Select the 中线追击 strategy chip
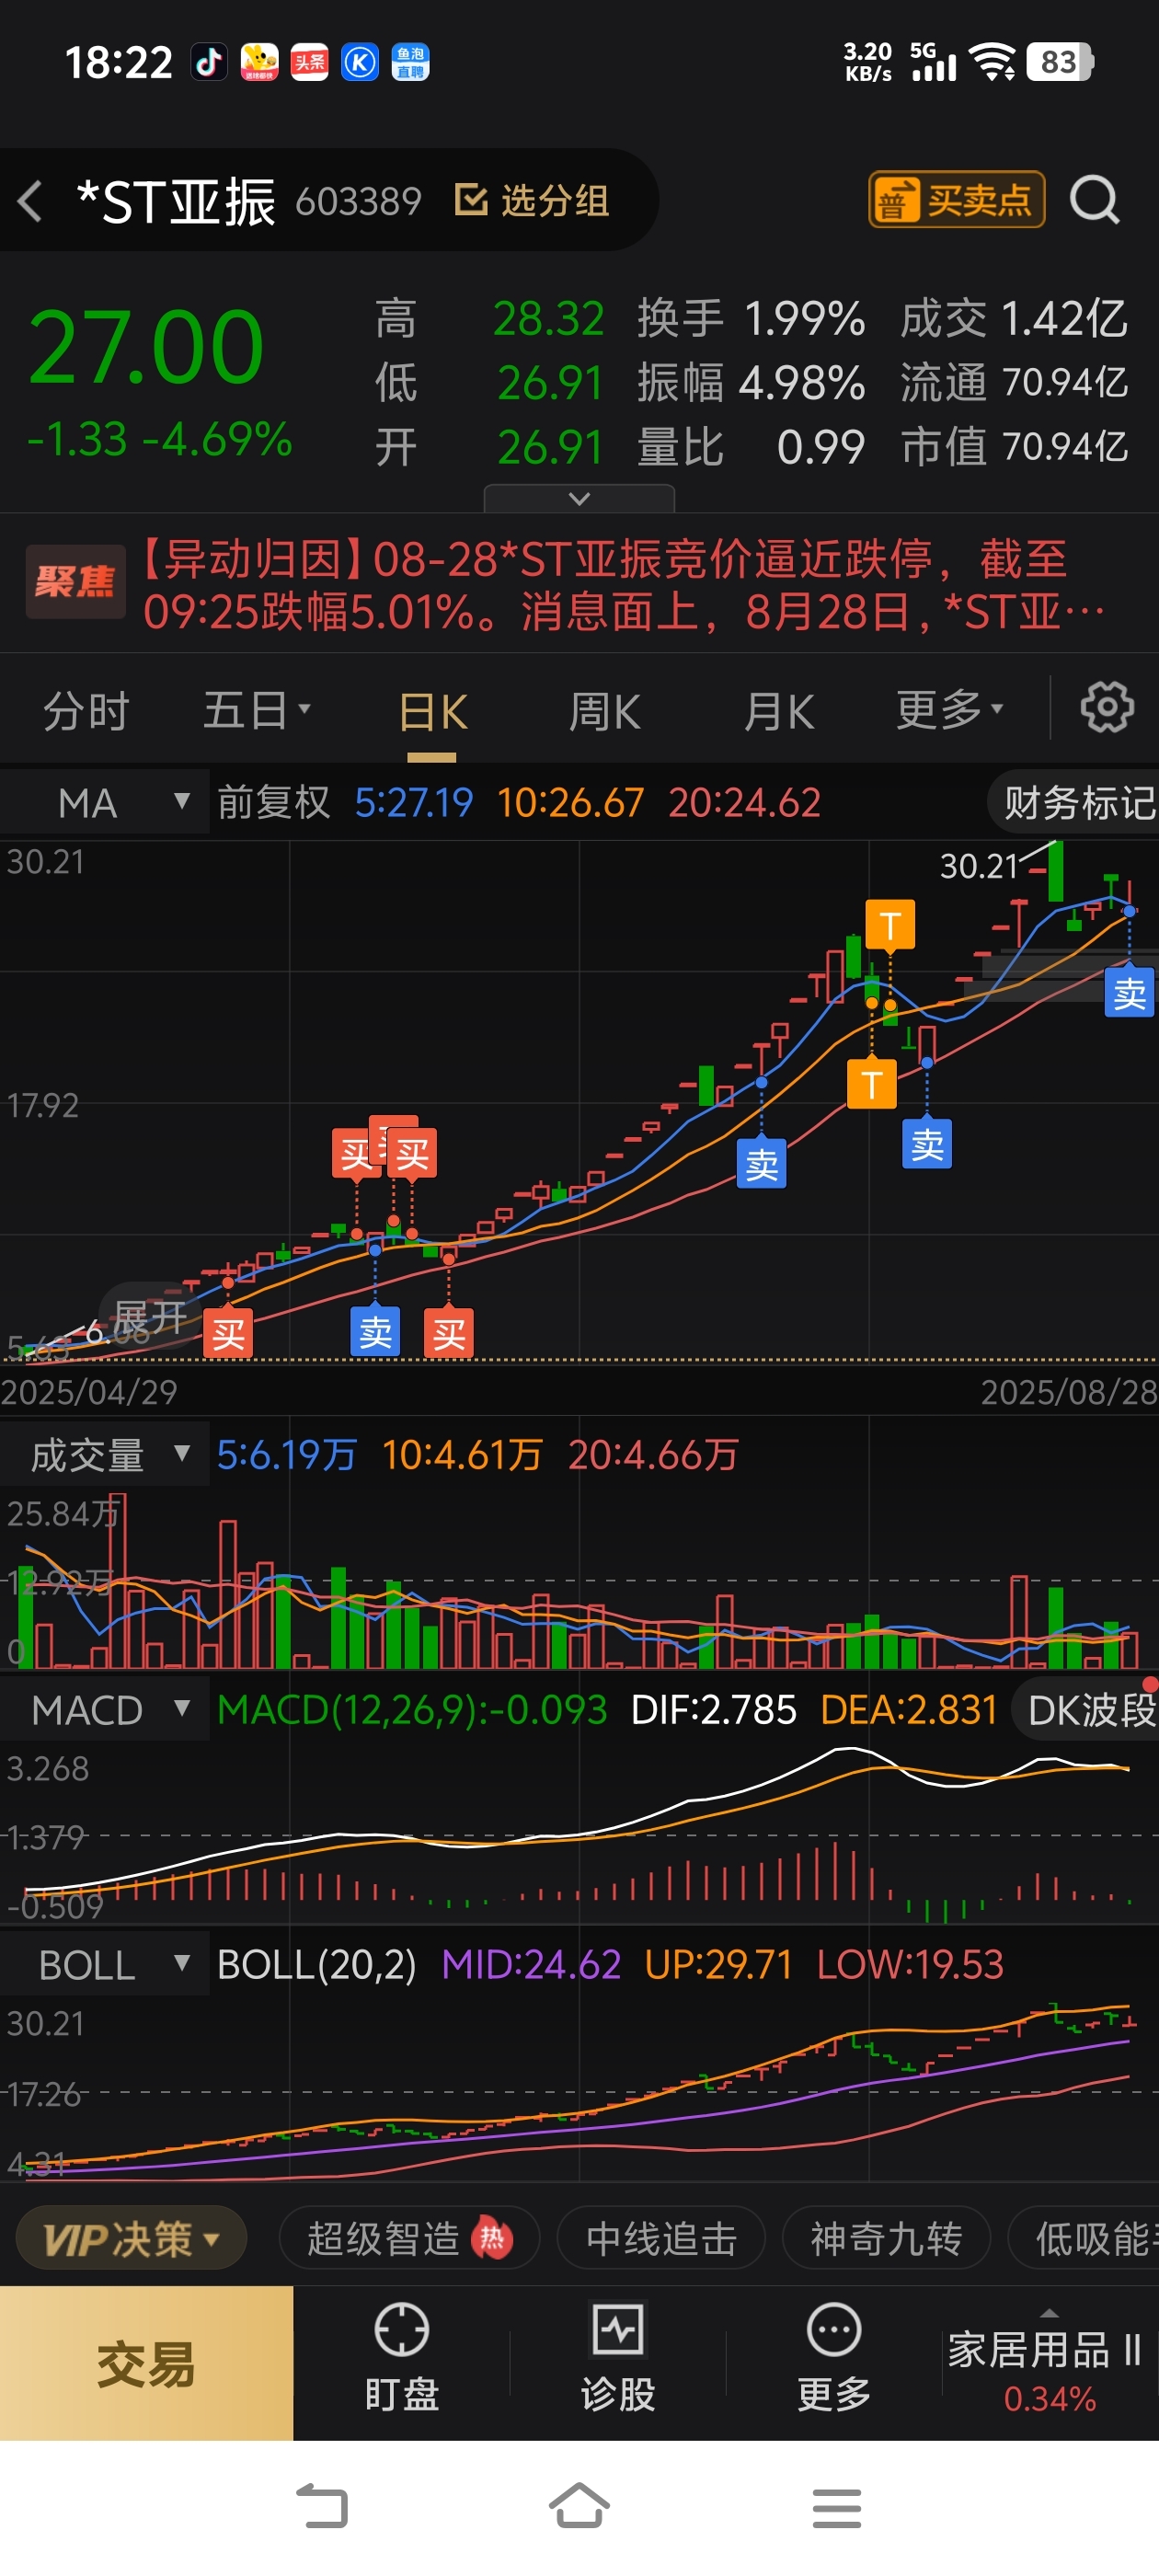This screenshot has width=1159, height=2576. (661, 2239)
